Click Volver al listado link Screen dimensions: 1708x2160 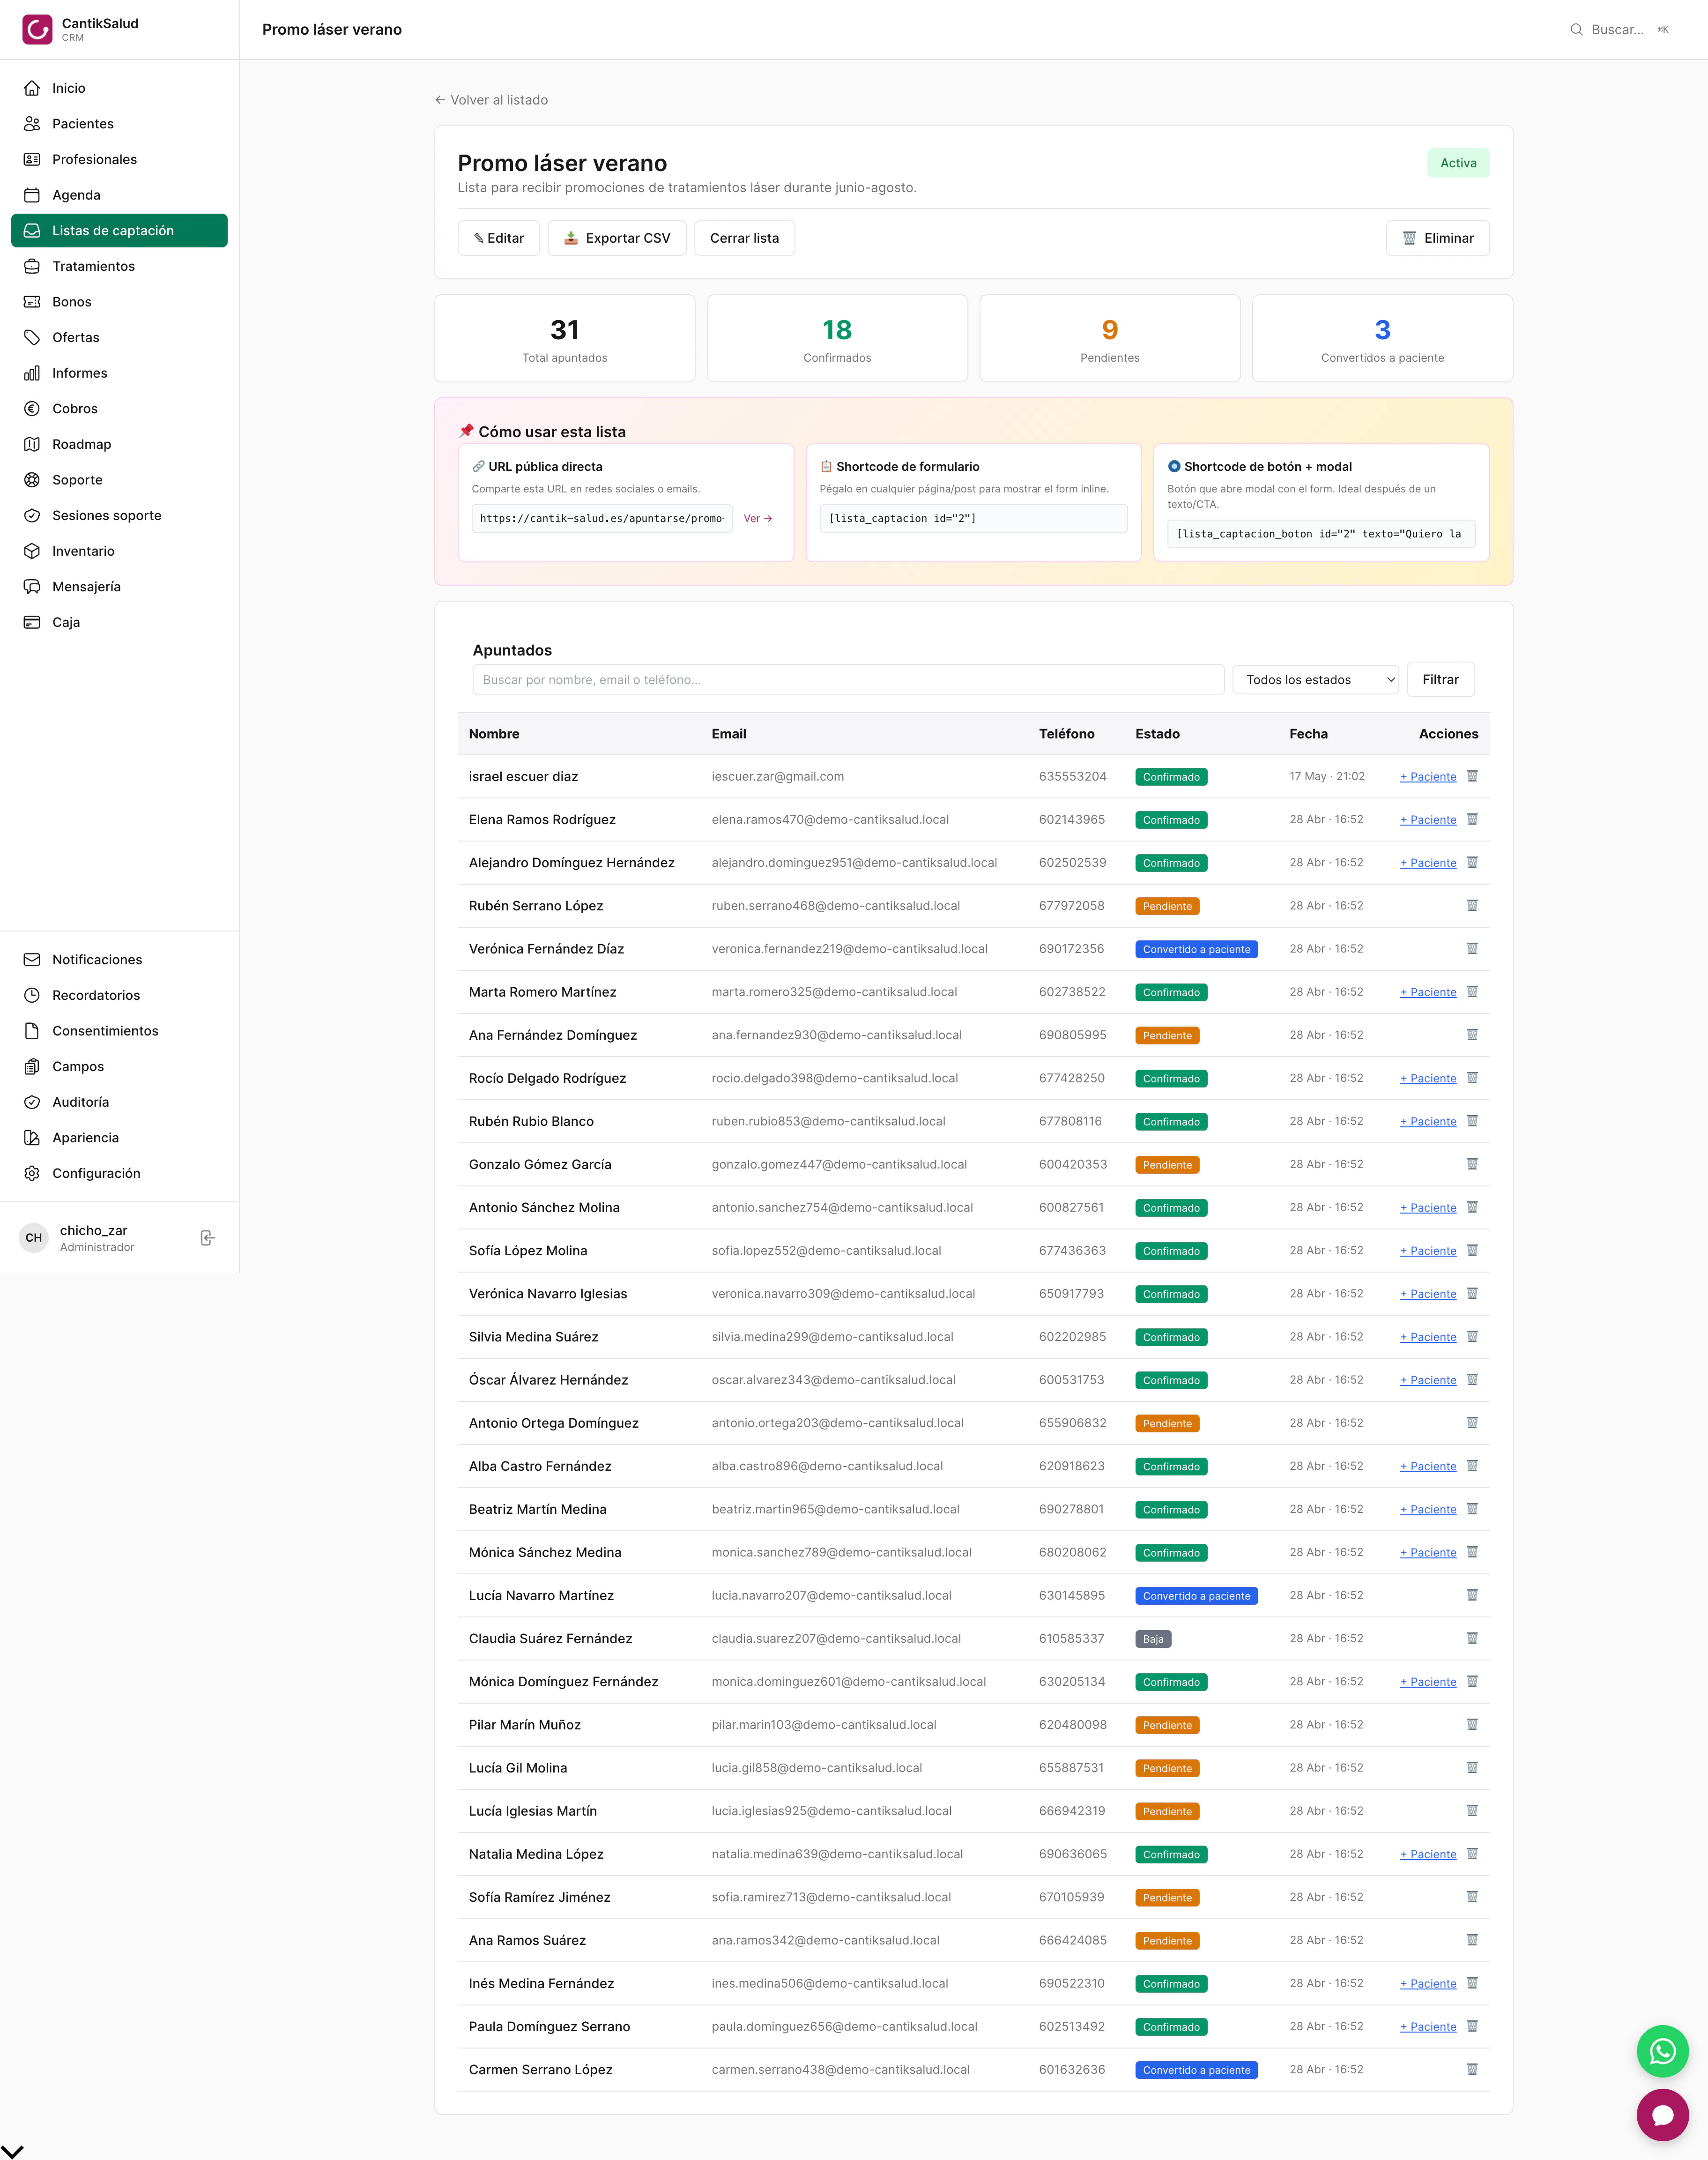point(491,100)
